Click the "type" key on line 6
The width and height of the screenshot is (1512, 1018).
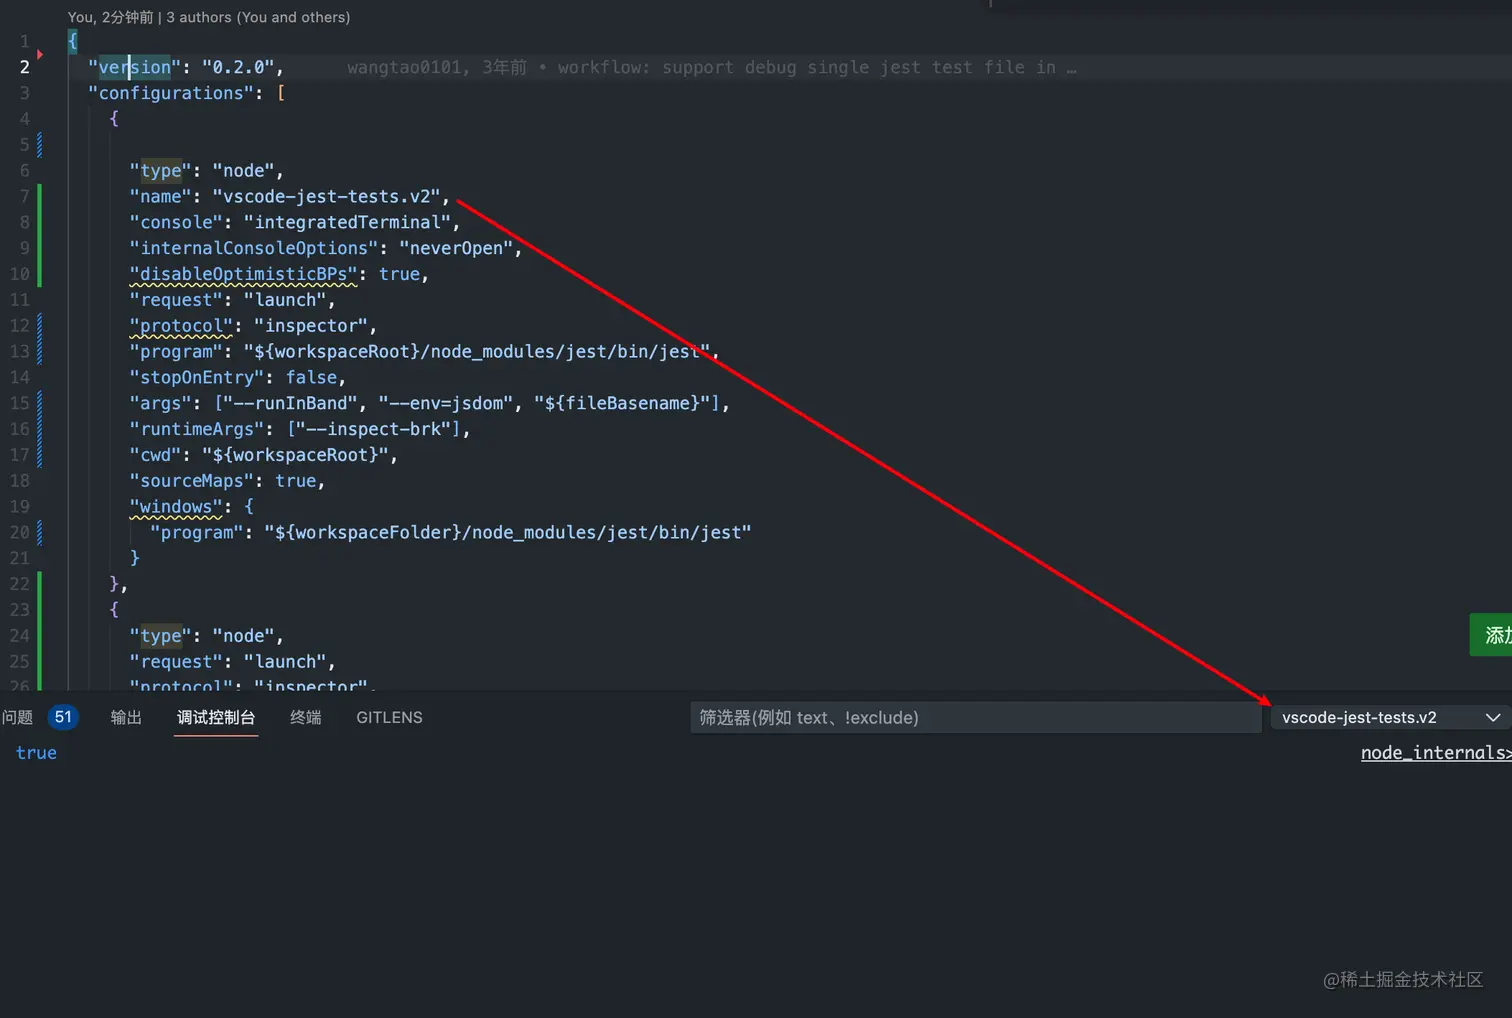coord(161,170)
